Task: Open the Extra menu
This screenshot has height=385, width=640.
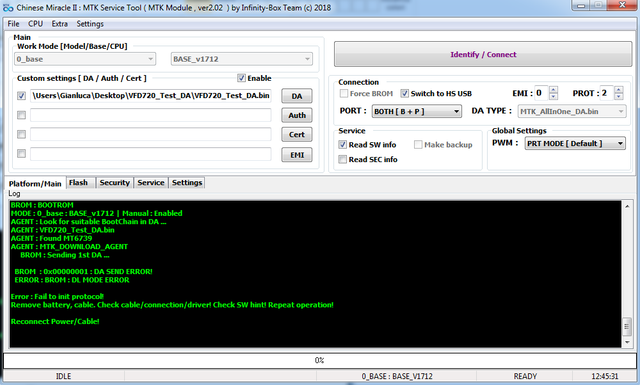Action: (60, 24)
